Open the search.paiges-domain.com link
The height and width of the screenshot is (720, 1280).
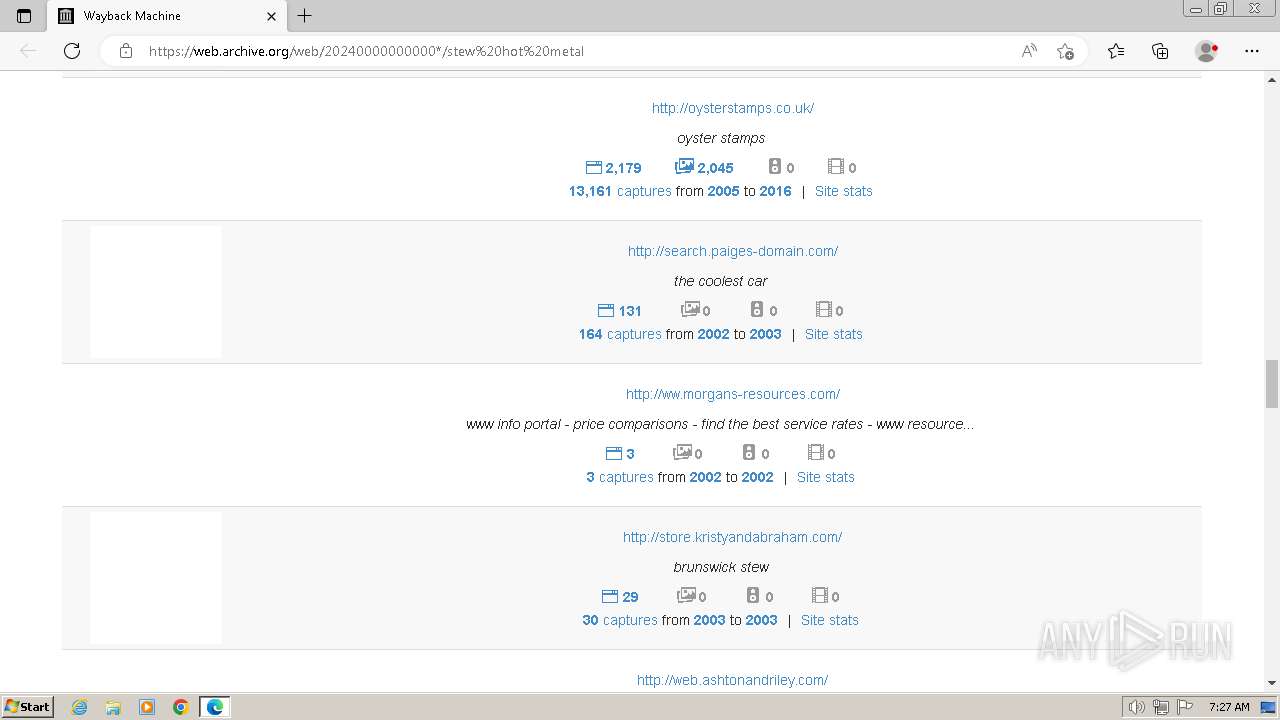click(x=733, y=251)
